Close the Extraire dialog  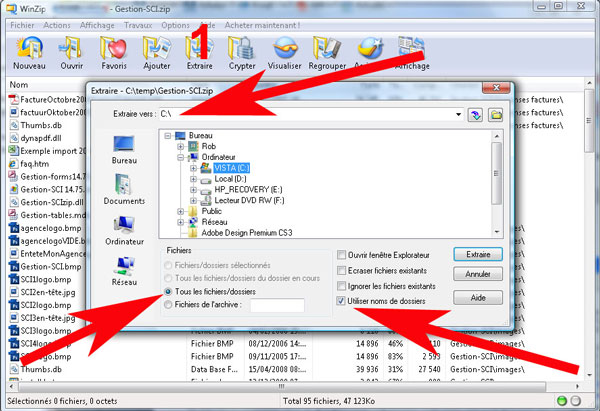[496, 88]
